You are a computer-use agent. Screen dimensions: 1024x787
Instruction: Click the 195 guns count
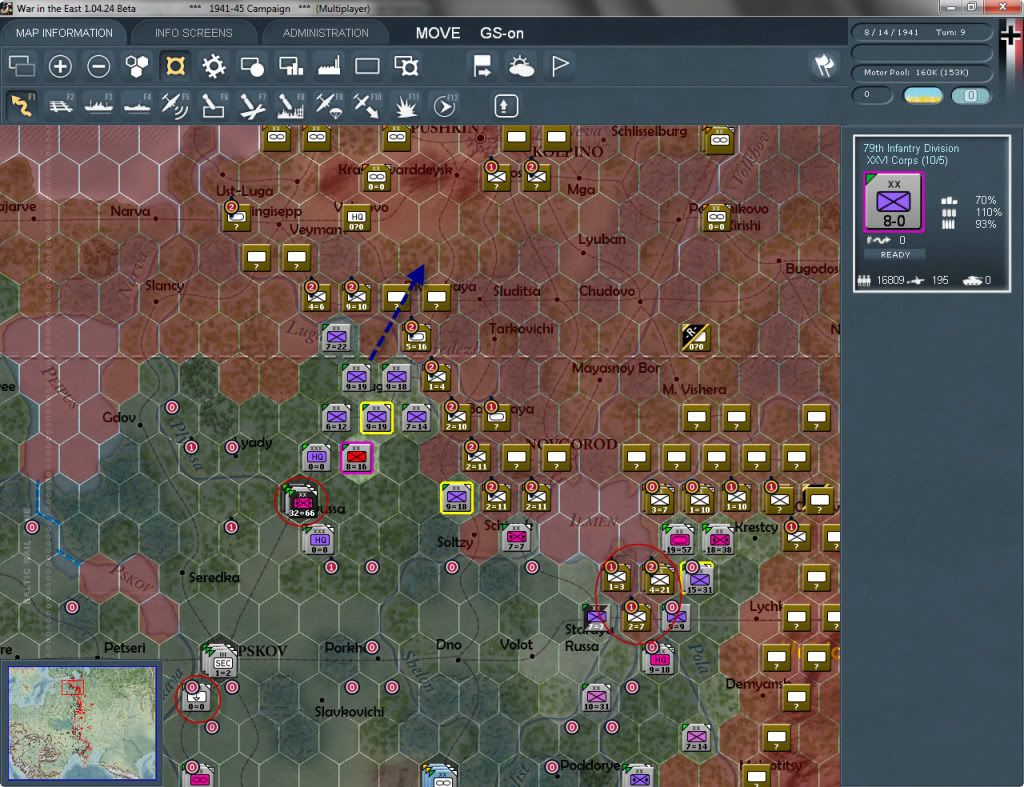(940, 280)
